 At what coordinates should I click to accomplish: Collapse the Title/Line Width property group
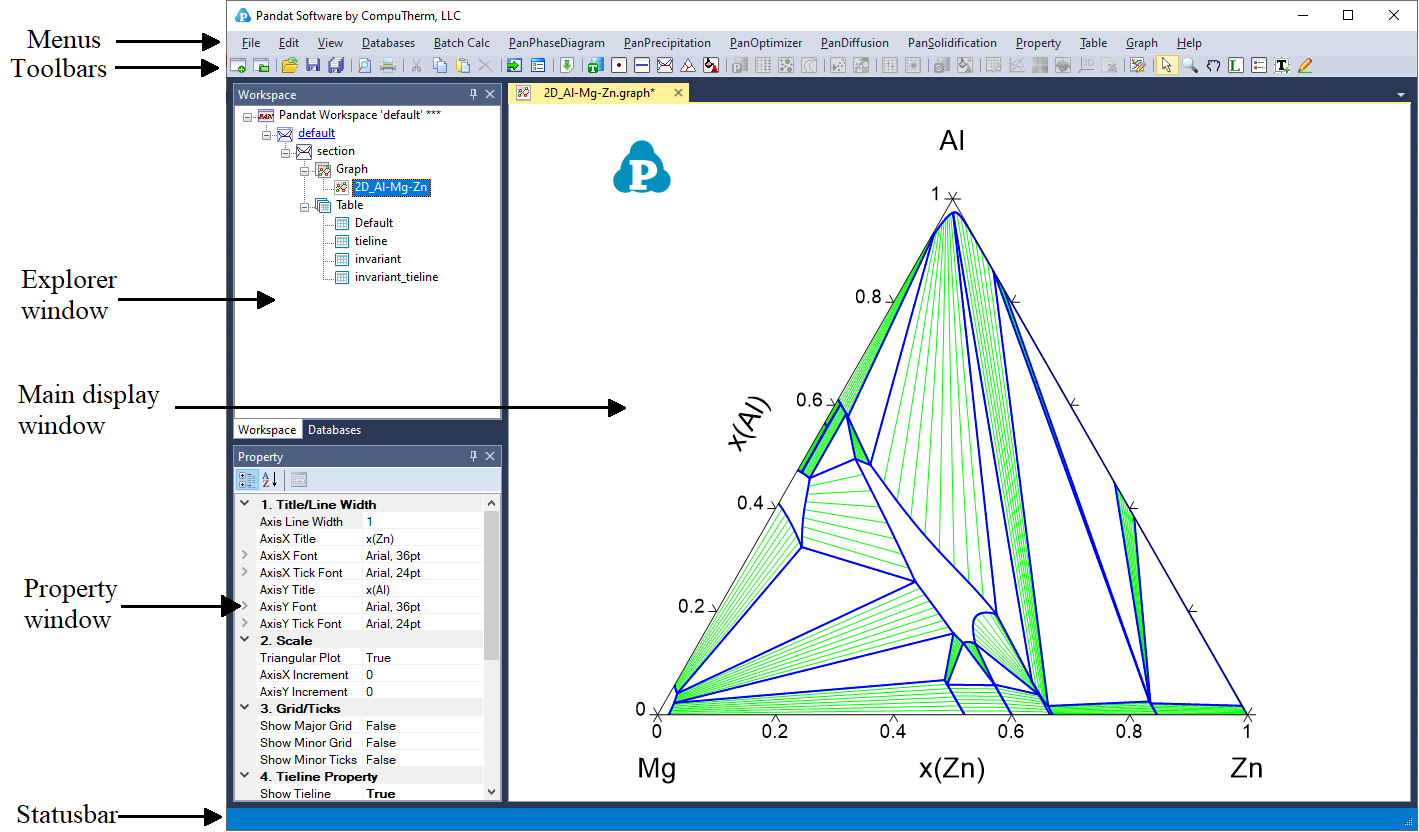245,505
